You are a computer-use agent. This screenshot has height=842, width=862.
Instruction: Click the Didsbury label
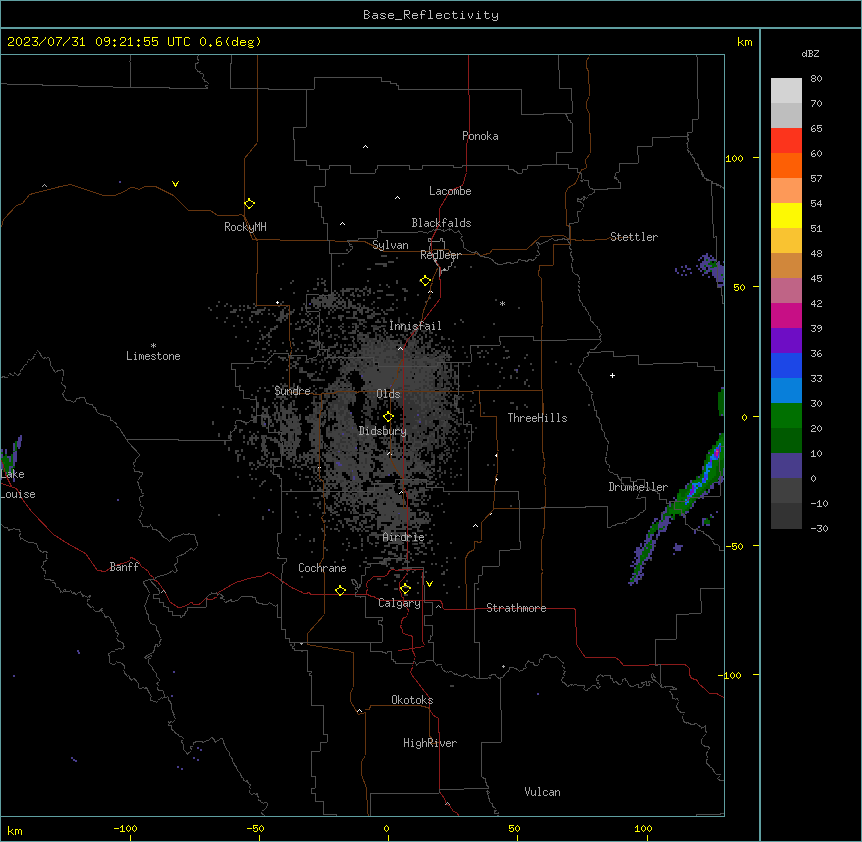(383, 431)
